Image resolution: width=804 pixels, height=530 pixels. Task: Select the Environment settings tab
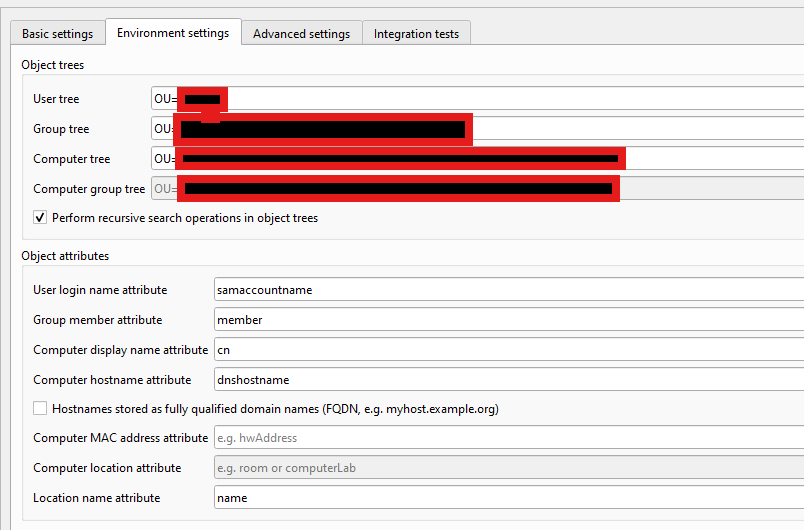[x=173, y=33]
